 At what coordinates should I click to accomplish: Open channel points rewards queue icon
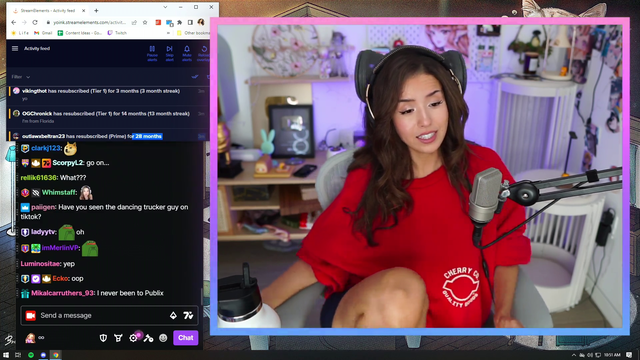click(118, 338)
